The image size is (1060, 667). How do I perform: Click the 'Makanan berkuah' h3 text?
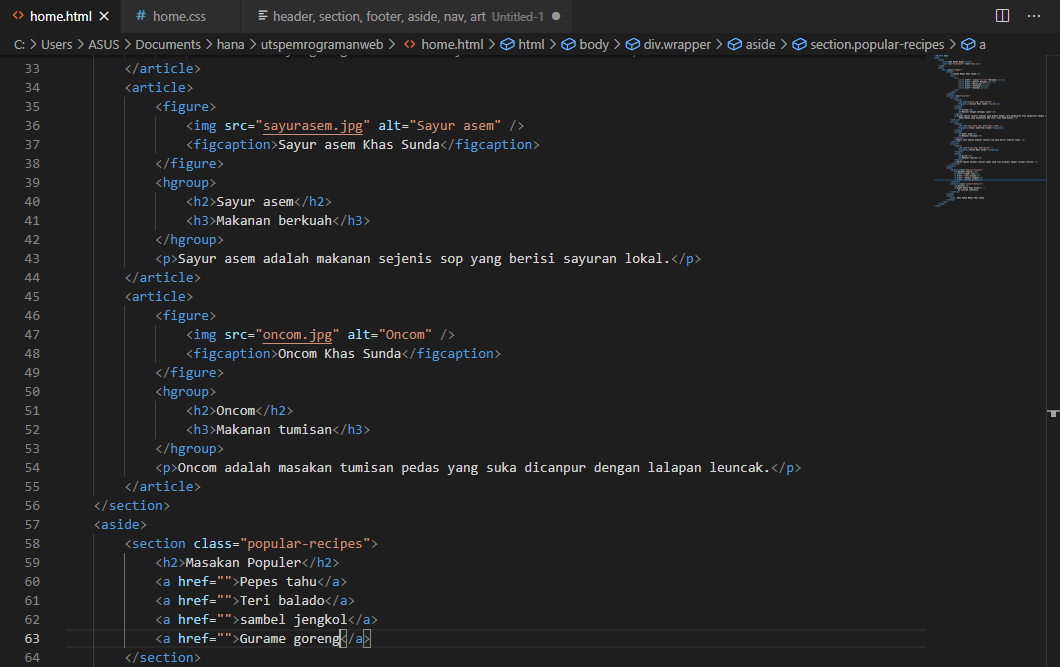point(274,220)
